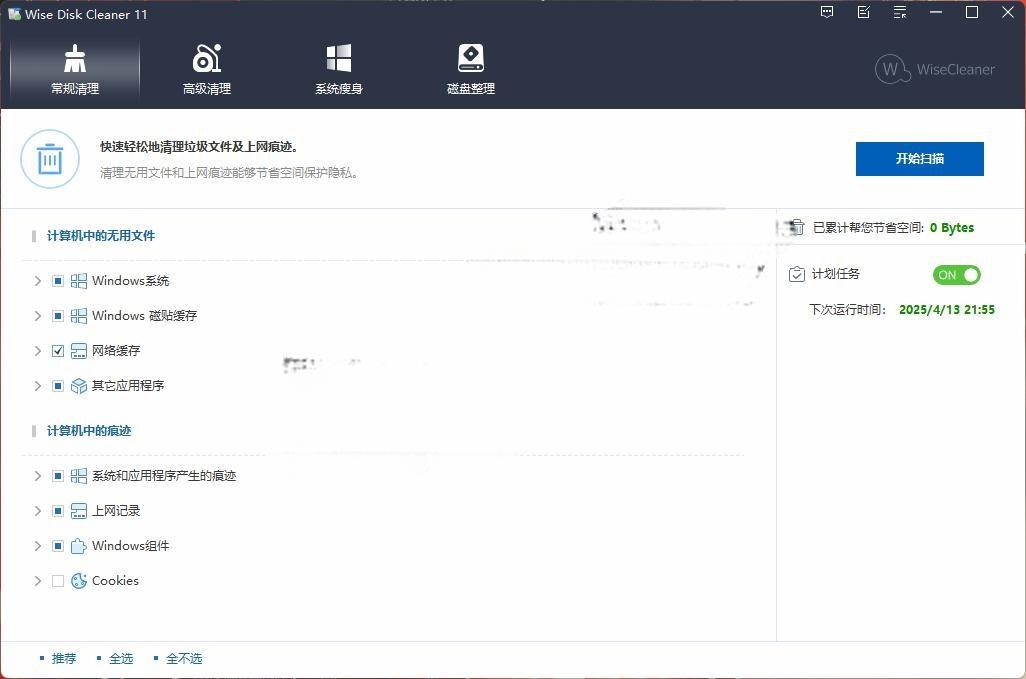Click the Windows组件 puzzle icon

point(79,546)
